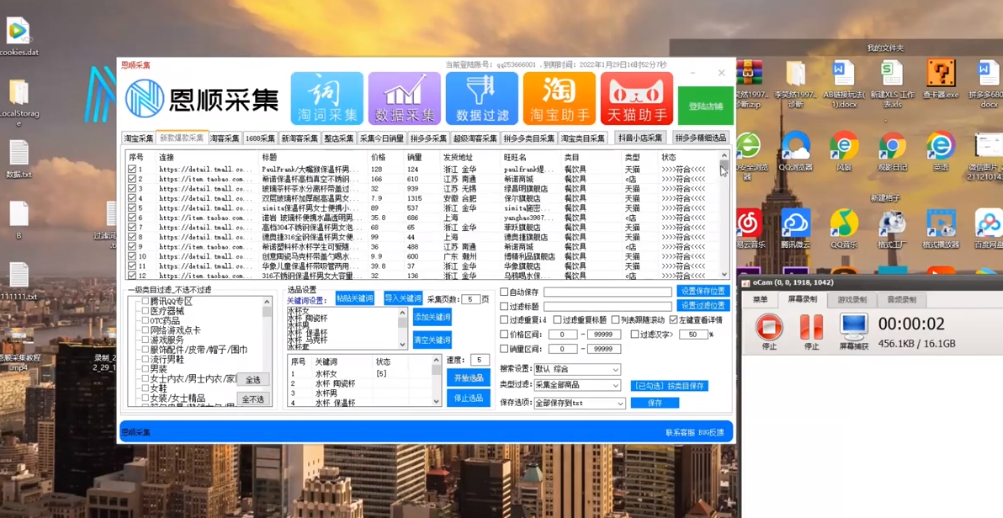Switch to 淘宝采集 tab
This screenshot has height=518, width=1003.
(138, 138)
